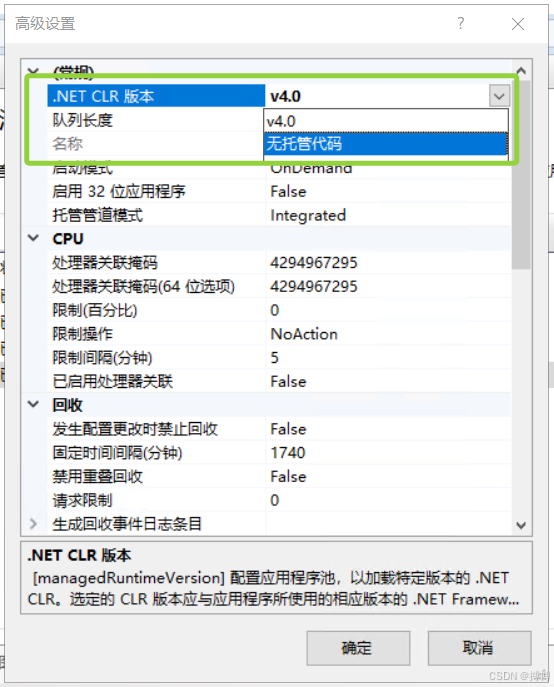Select the .NET CLR 版本 property row
The image size is (554, 687).
tap(156, 96)
